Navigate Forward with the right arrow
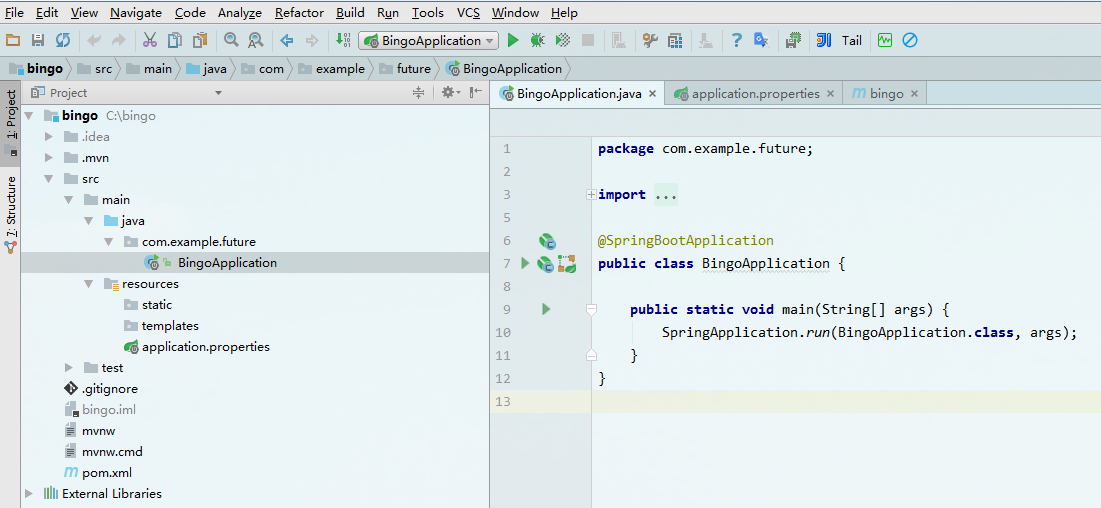This screenshot has height=508, width=1101. coord(312,41)
